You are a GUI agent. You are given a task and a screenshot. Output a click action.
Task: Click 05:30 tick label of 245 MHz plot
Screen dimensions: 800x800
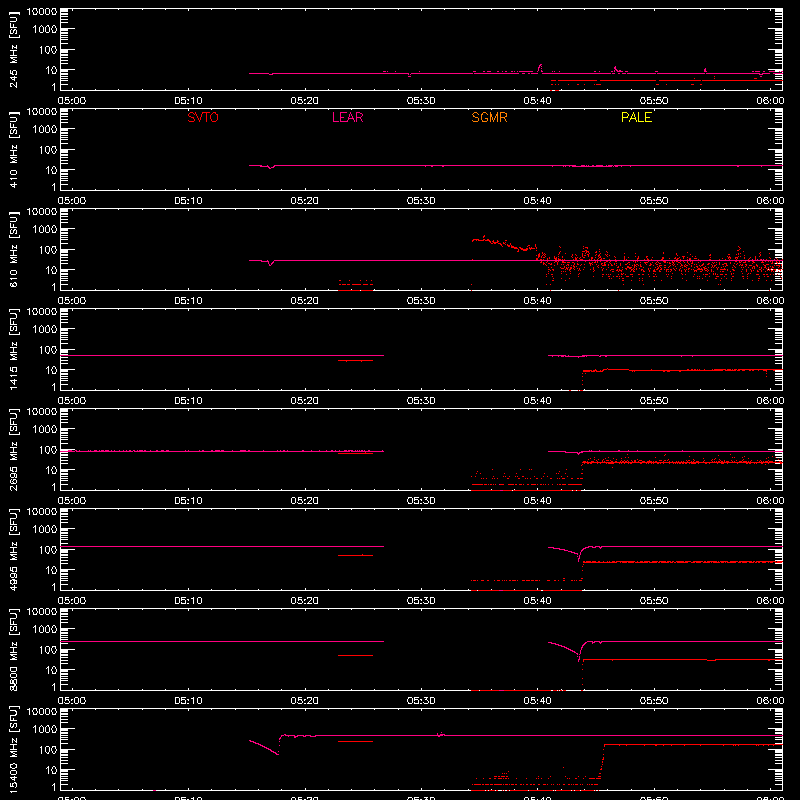(421, 101)
